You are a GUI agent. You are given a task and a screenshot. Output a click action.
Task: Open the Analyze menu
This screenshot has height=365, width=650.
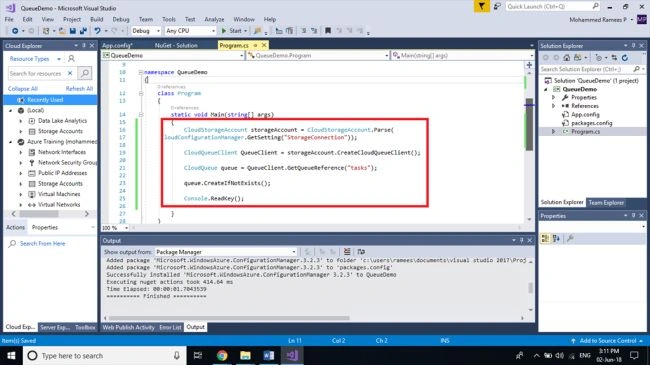(214, 19)
